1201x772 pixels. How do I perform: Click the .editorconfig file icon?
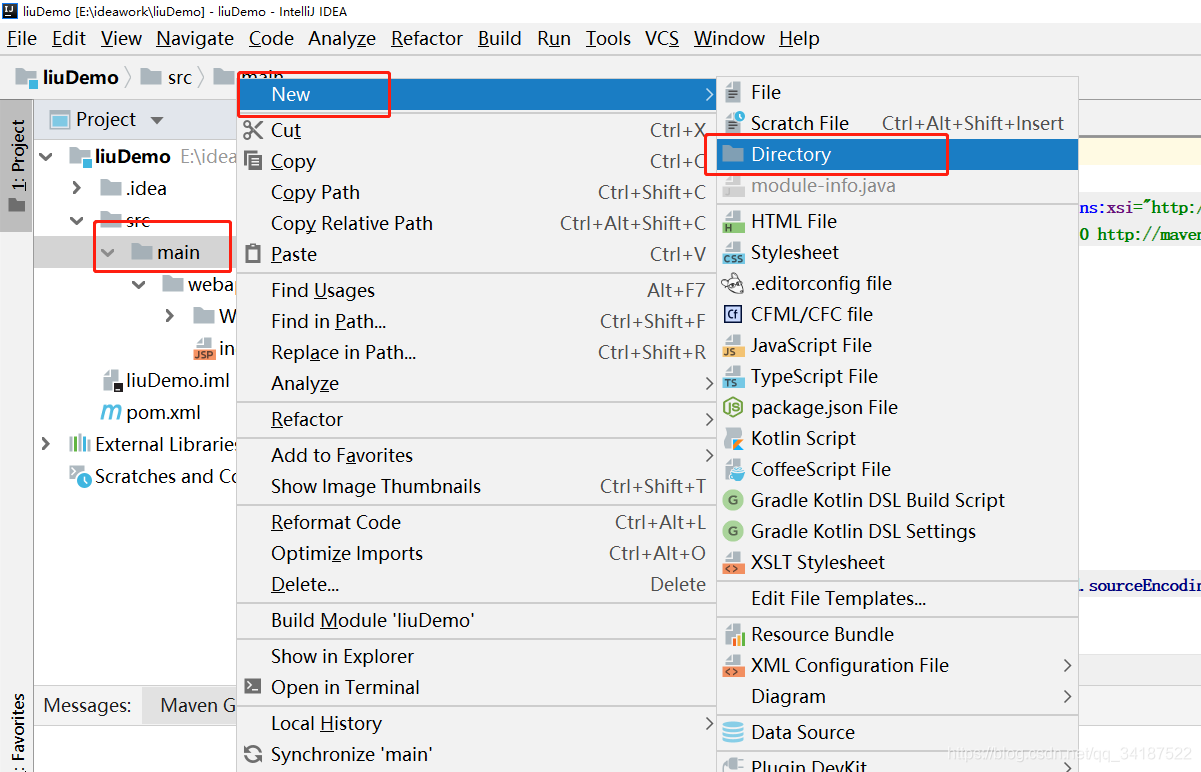(733, 283)
